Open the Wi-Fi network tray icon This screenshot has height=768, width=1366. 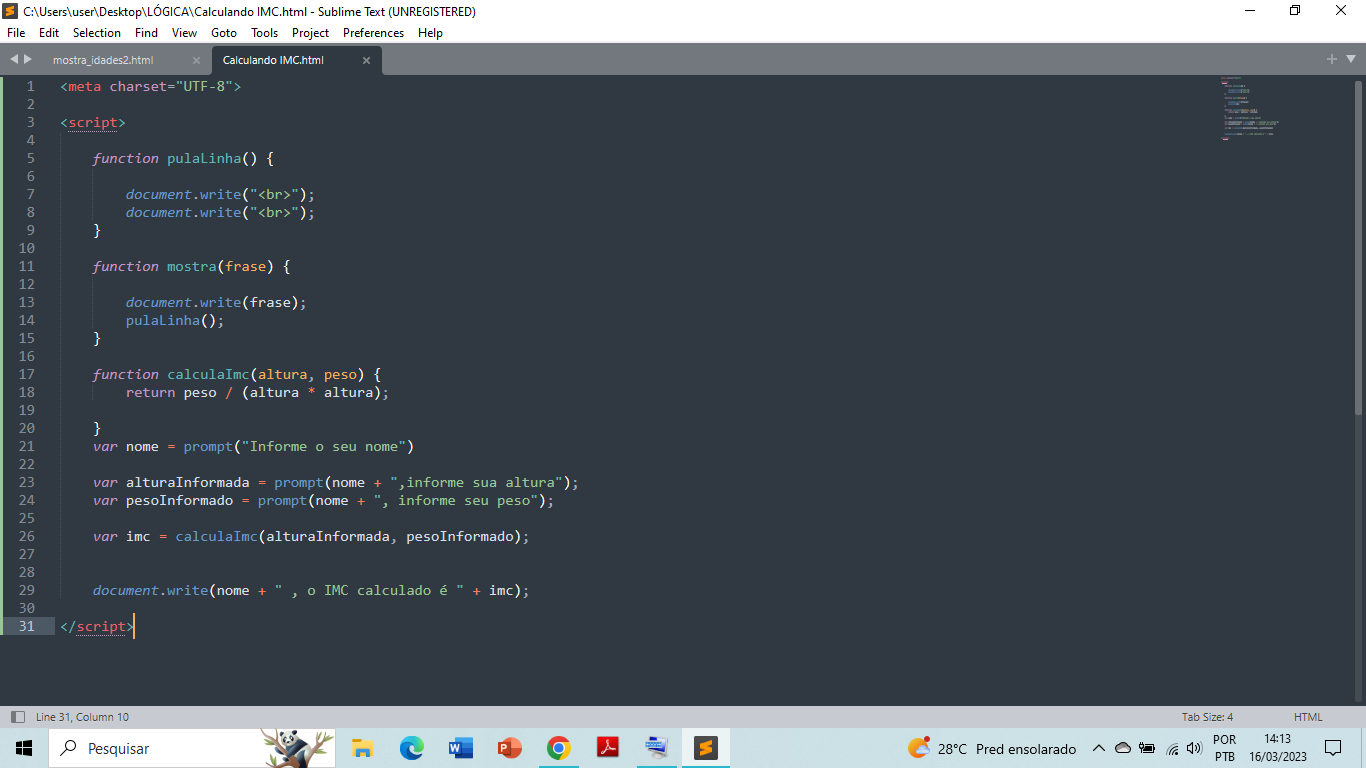click(1172, 748)
